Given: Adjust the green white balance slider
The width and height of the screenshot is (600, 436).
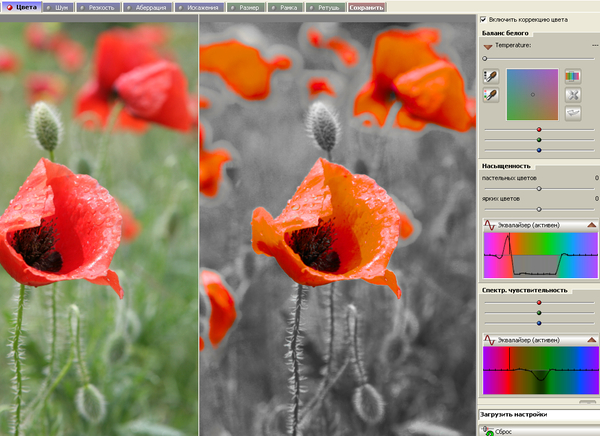Looking at the screenshot, I should pos(539,140).
